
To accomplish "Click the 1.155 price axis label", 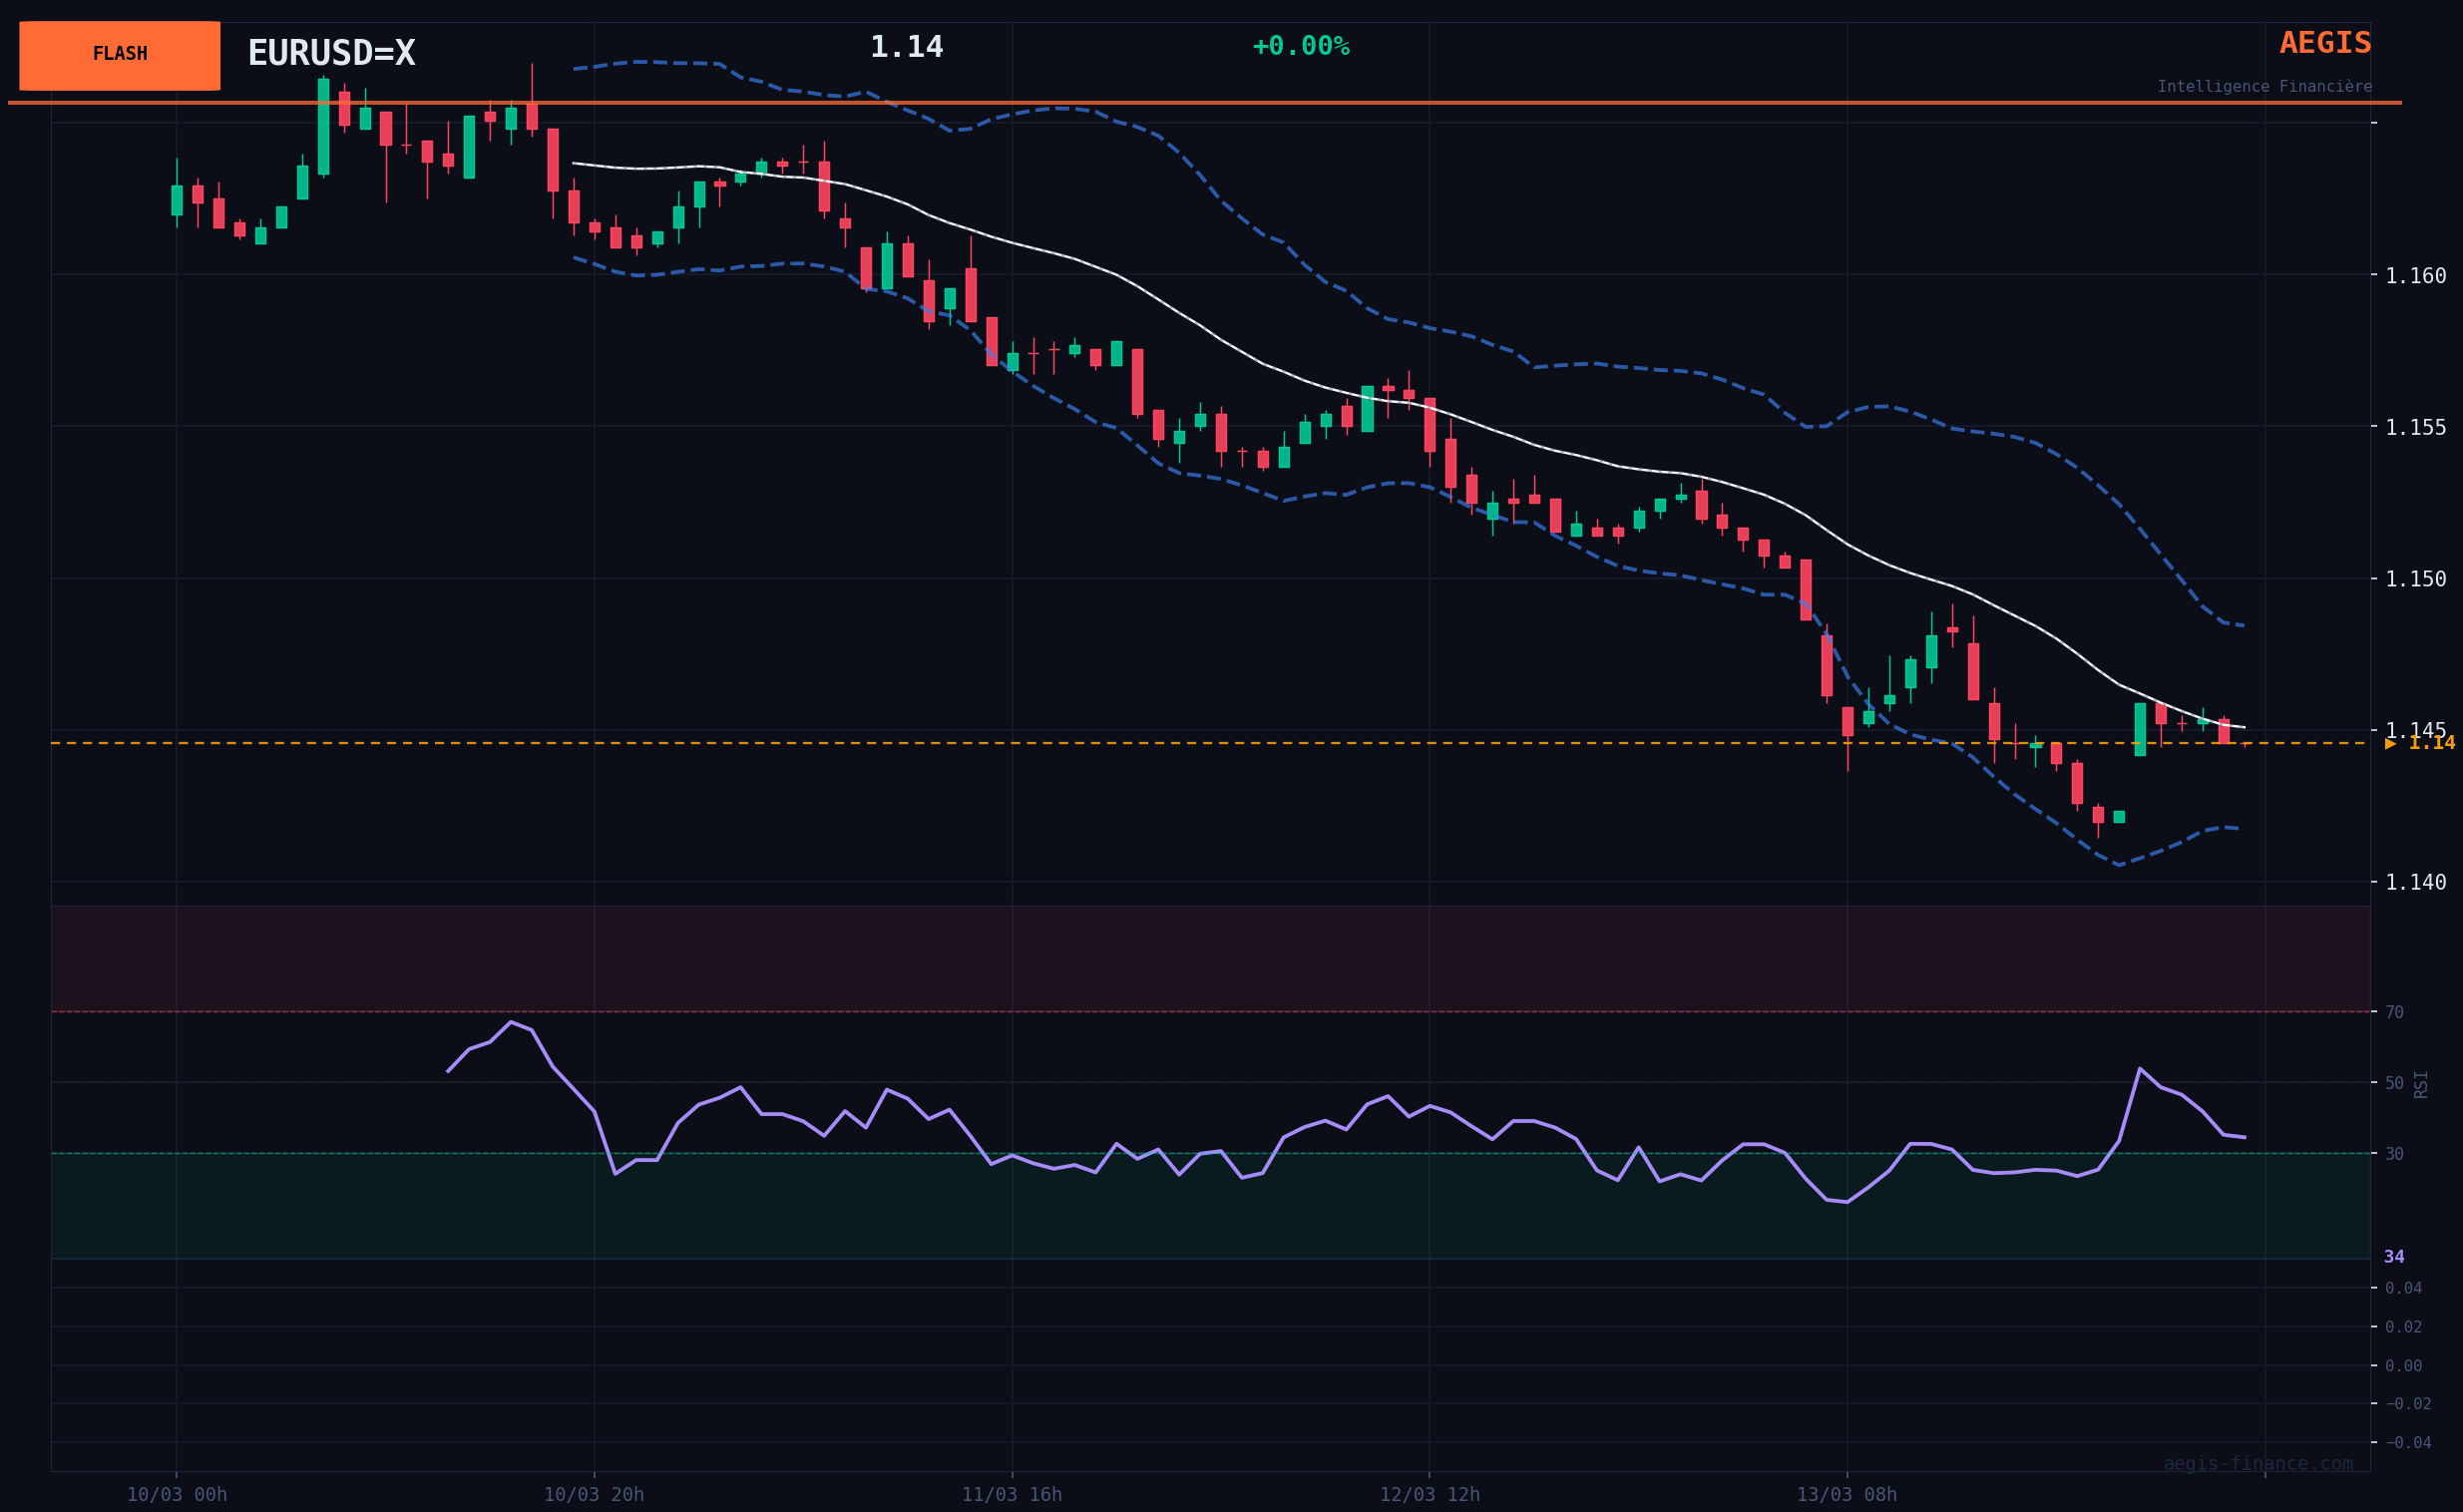I will point(2415,428).
